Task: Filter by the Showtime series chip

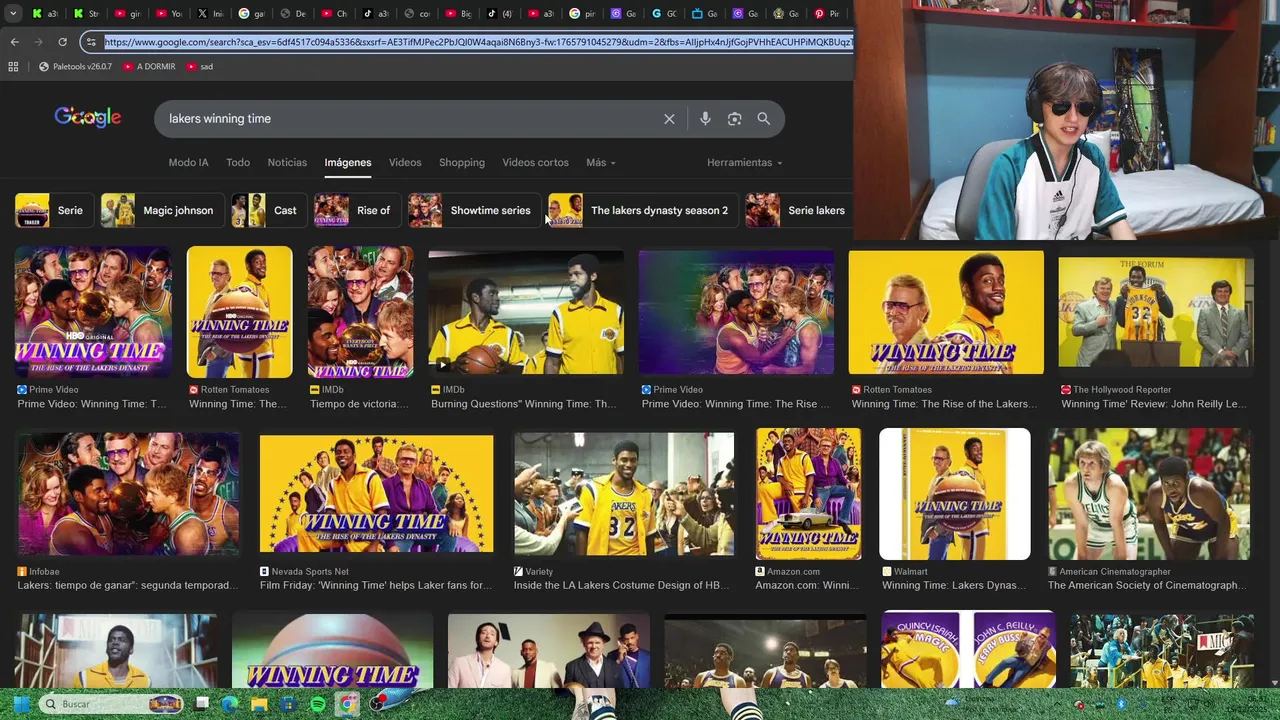Action: (473, 210)
